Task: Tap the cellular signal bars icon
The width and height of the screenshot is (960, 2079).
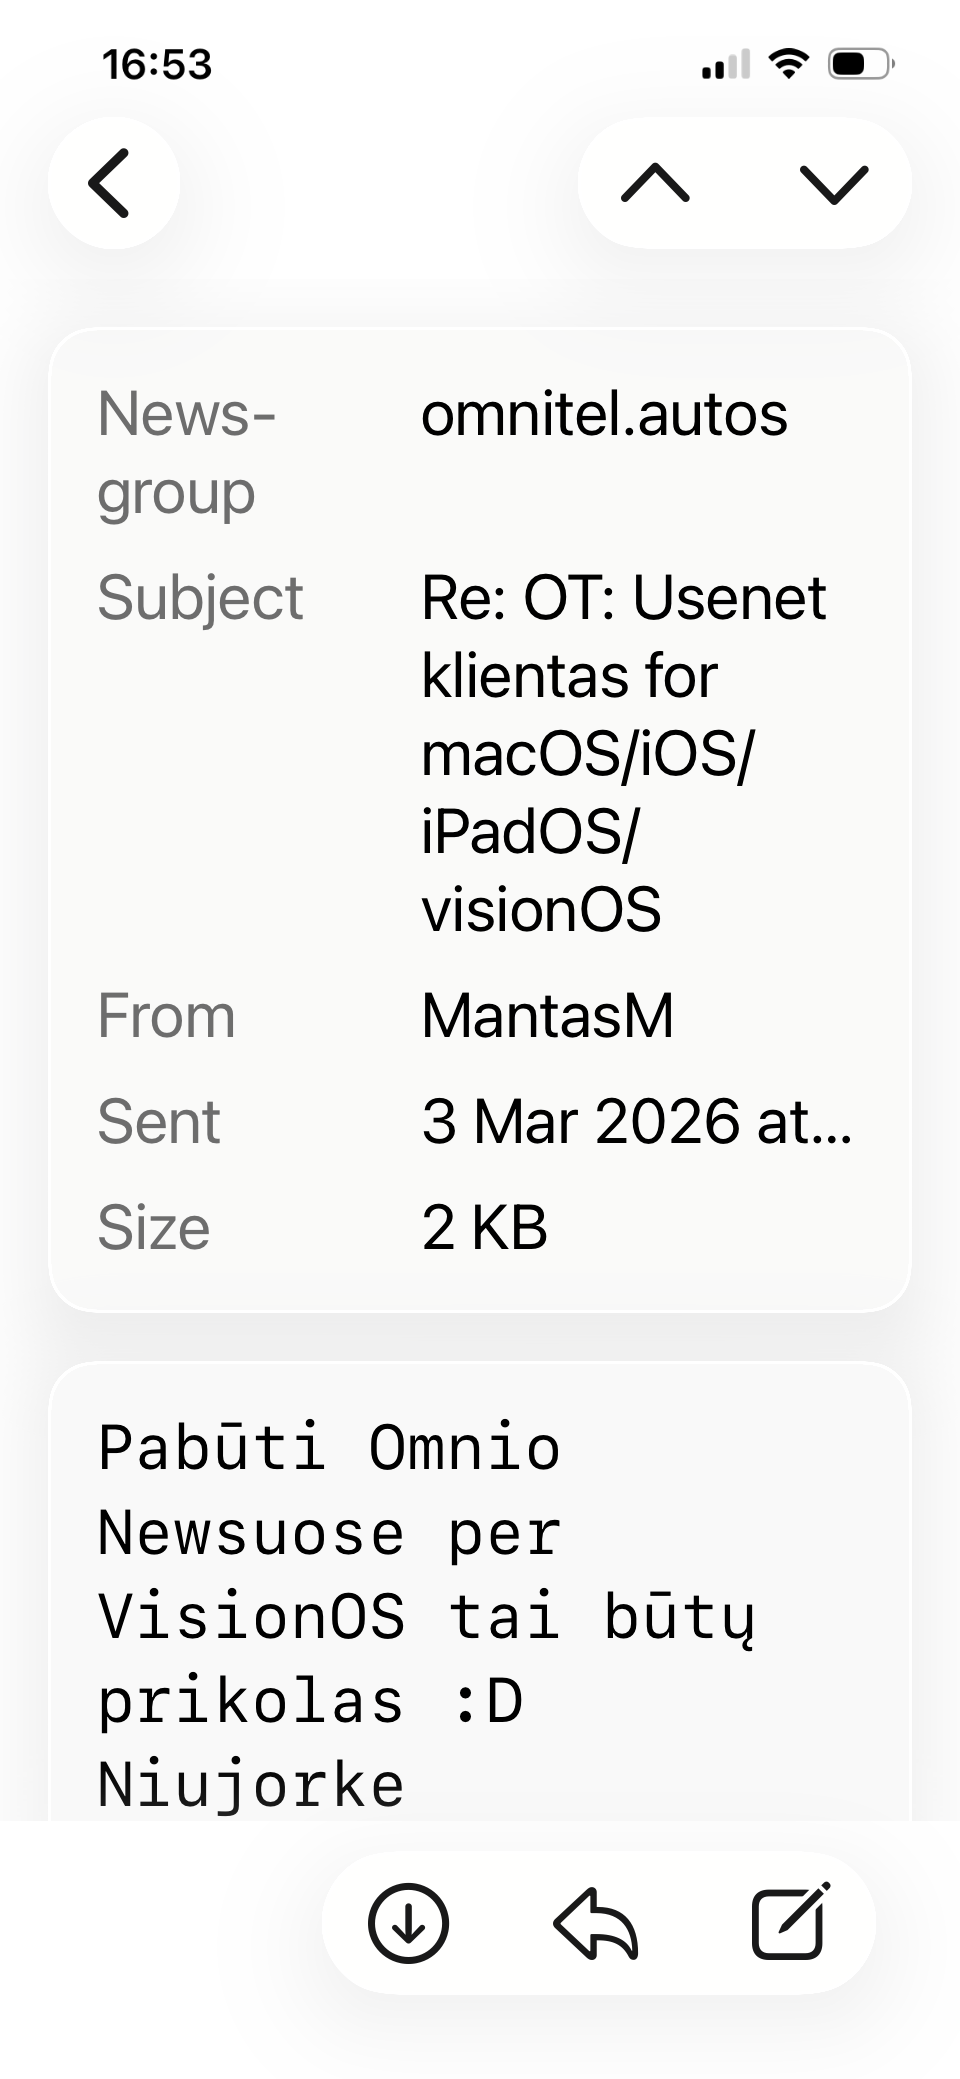Action: [x=725, y=65]
